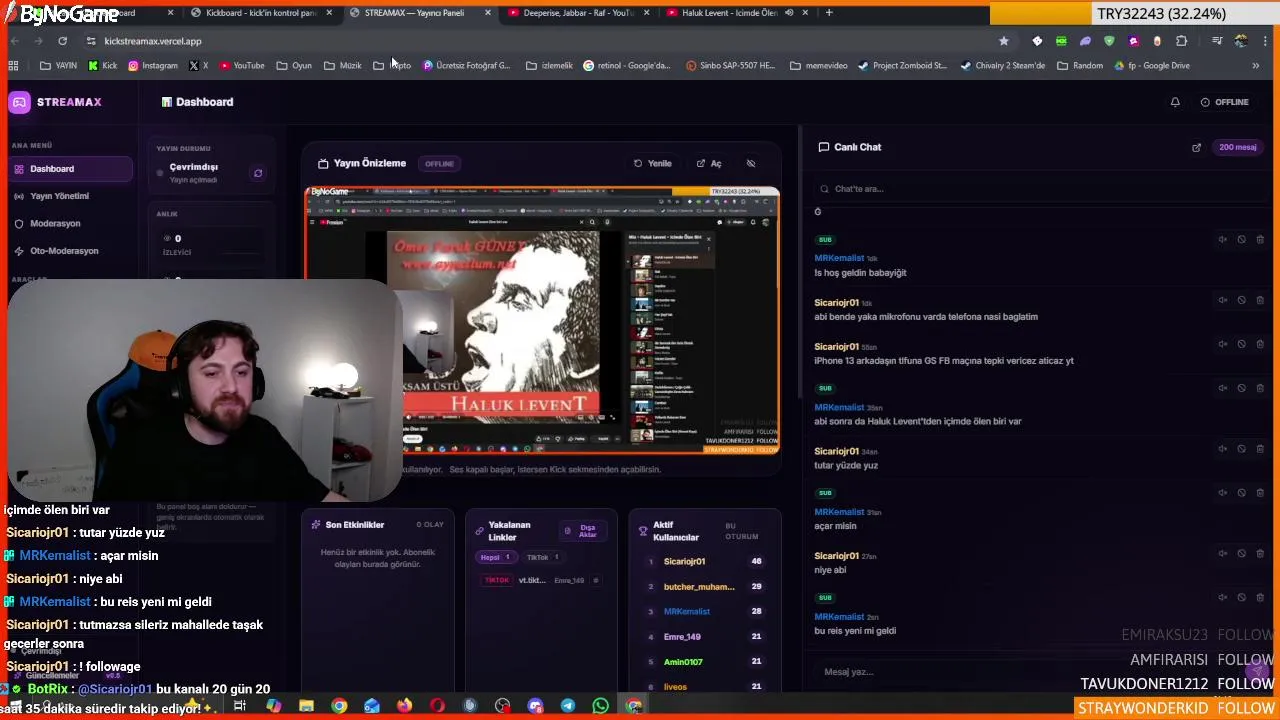Click Dışa Aktar to export links
This screenshot has height=720, width=1280.
tap(582, 530)
